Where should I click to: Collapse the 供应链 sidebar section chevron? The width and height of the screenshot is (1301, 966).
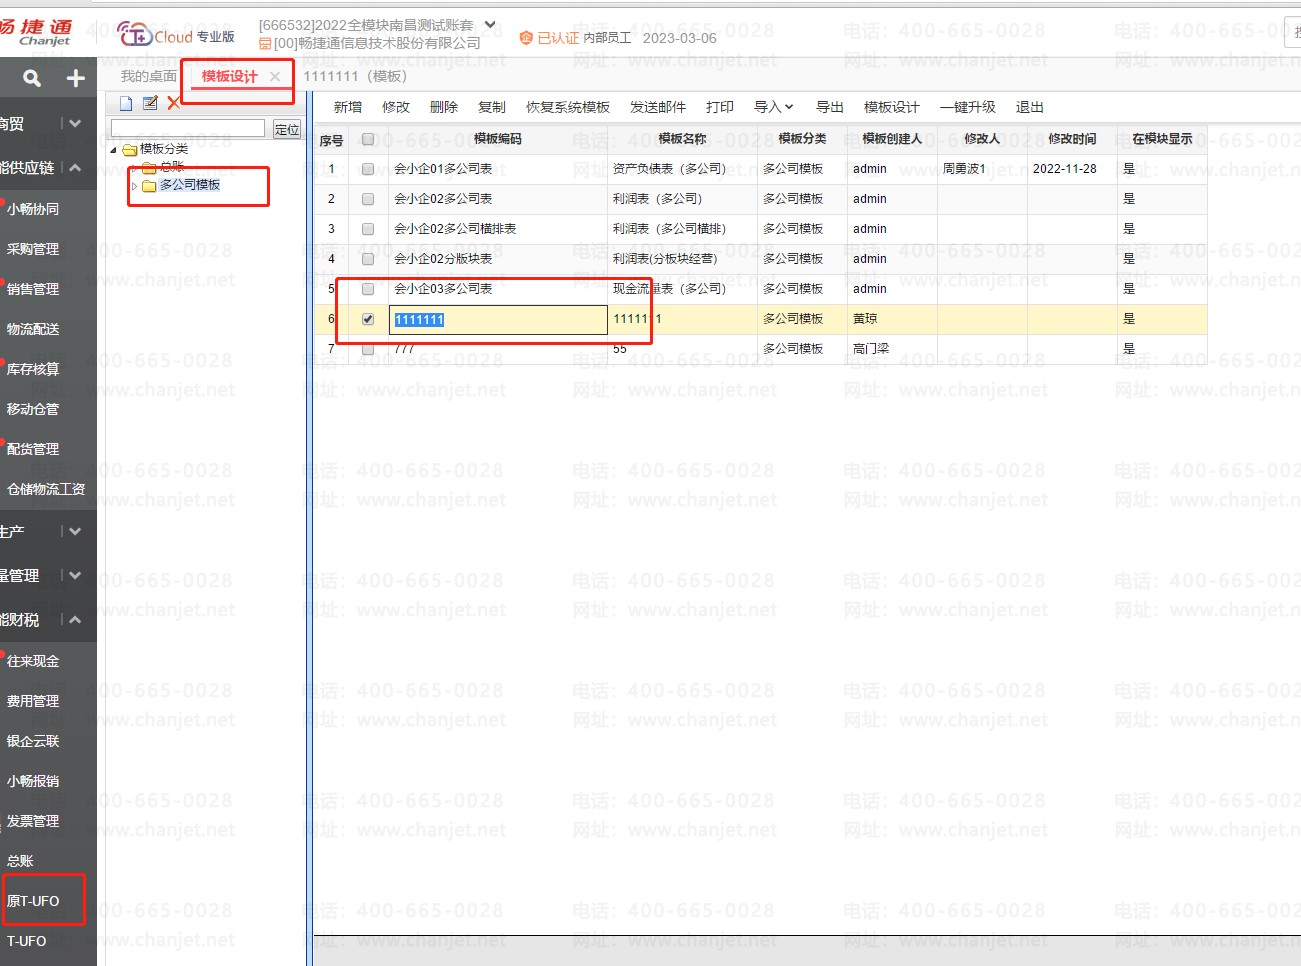(76, 168)
